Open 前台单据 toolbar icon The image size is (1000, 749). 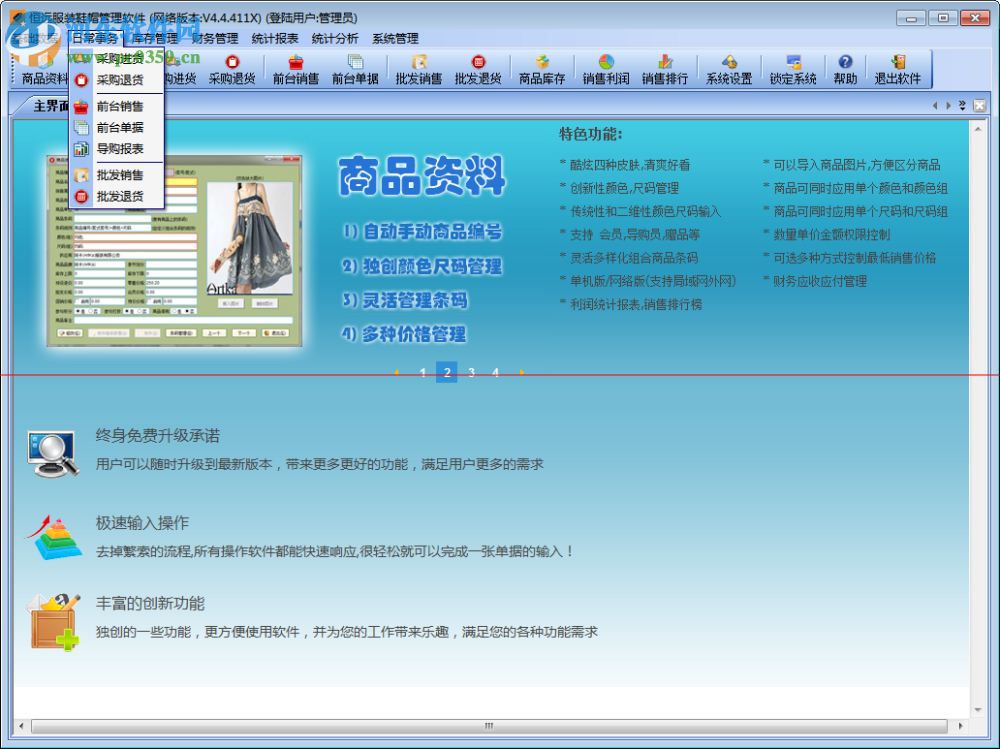[355, 70]
